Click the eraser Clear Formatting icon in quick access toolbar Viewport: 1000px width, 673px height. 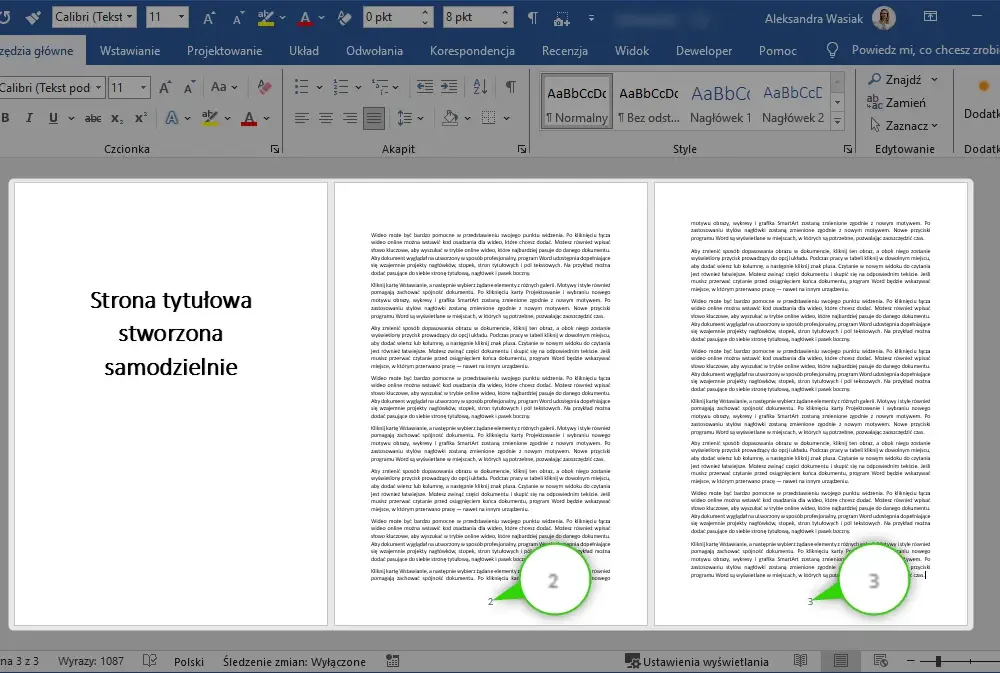pos(344,18)
